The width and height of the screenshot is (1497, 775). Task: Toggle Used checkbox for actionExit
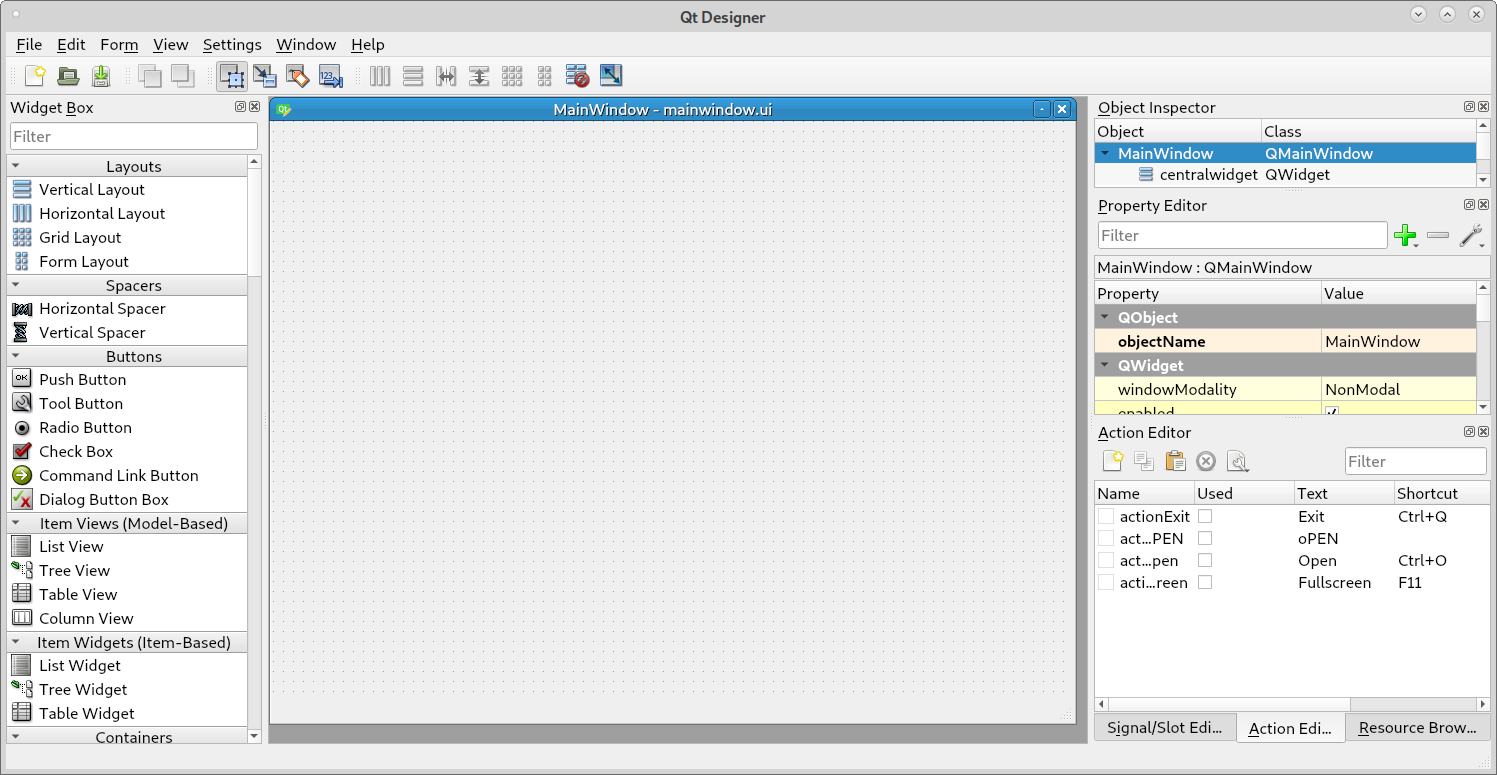tap(1205, 516)
